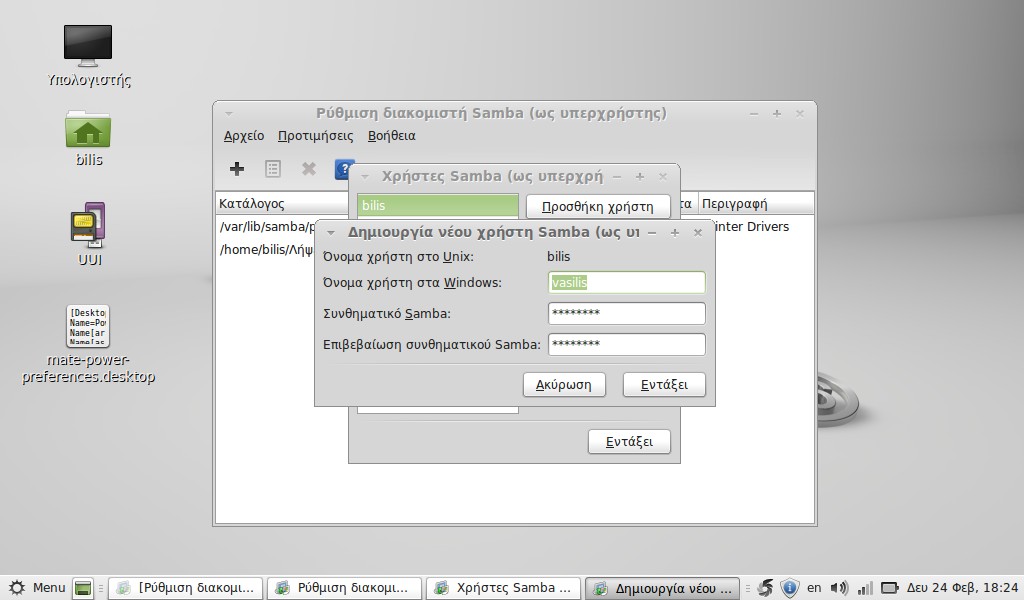Click the clock showing Δευ 24 Φεβ, 18:24
1024x600 pixels.
(x=963, y=588)
